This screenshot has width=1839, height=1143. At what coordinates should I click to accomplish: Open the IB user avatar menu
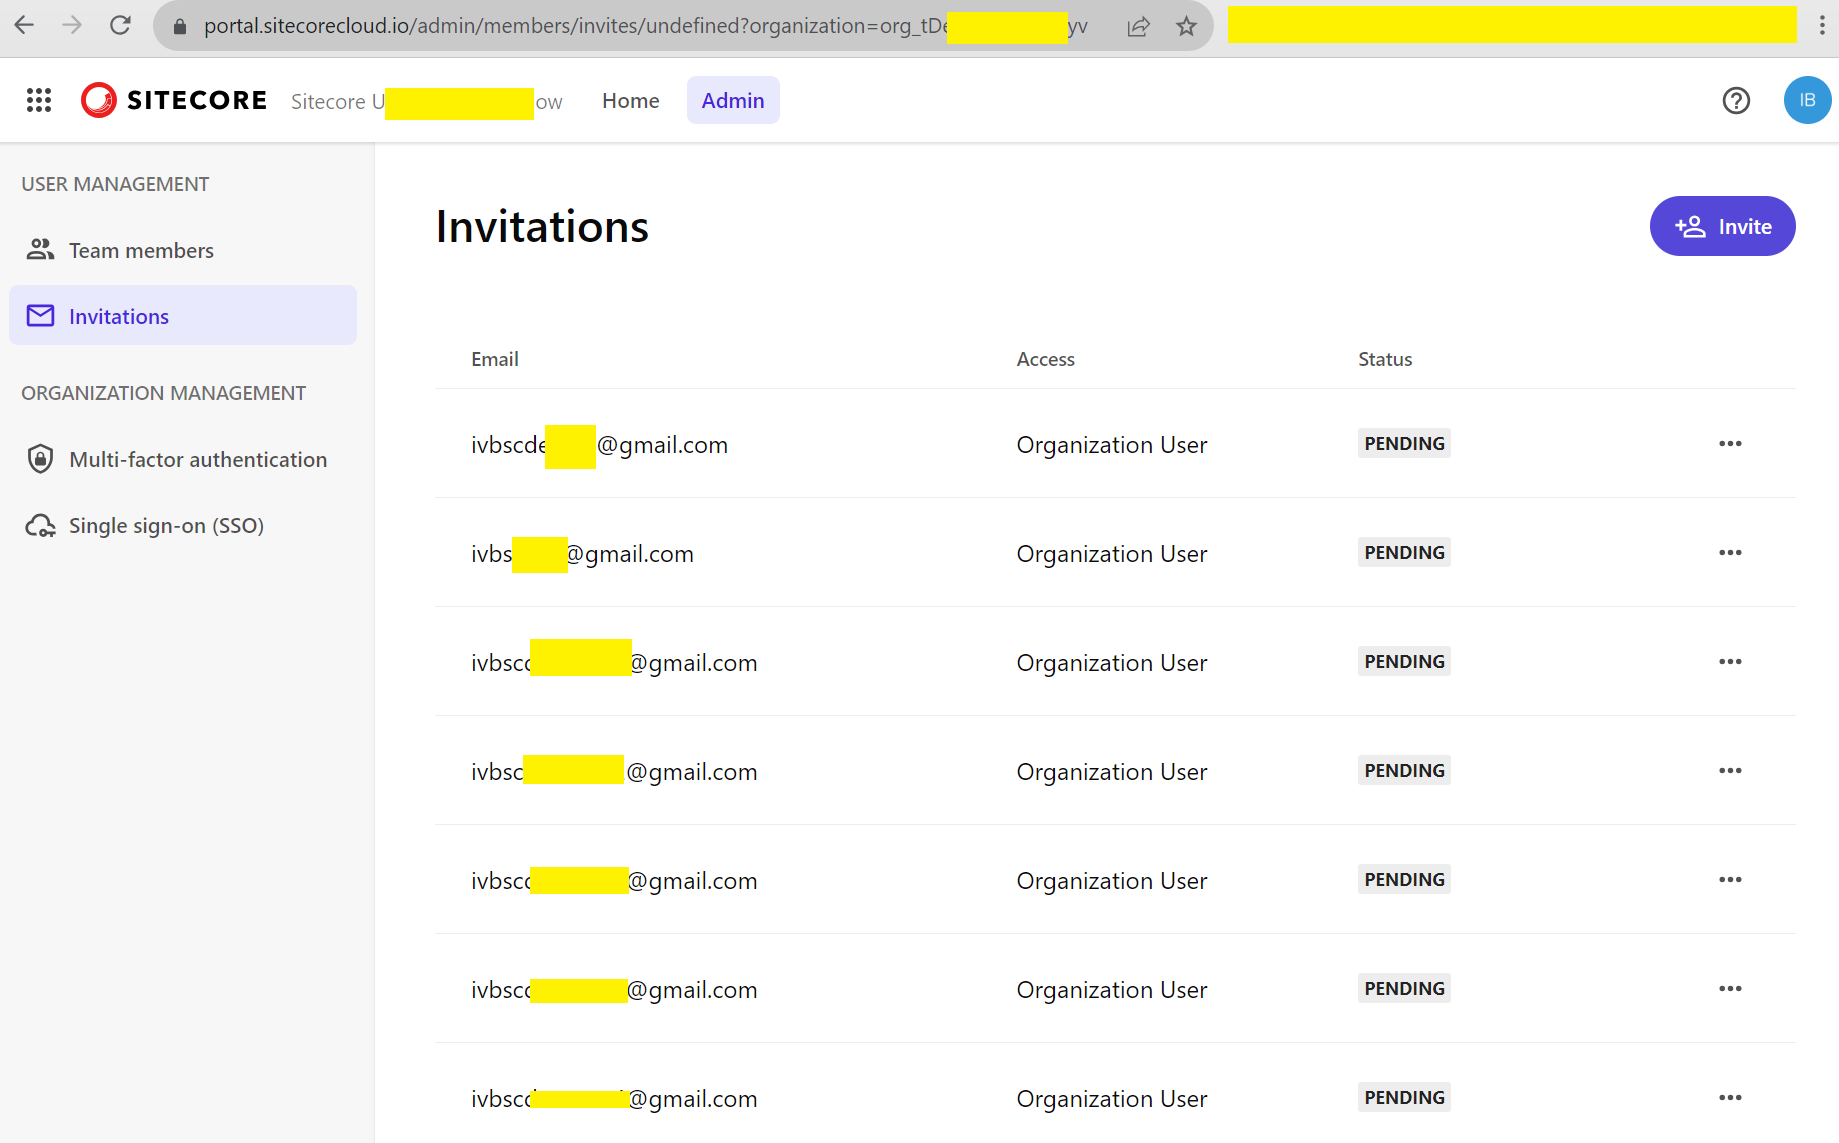click(x=1806, y=100)
